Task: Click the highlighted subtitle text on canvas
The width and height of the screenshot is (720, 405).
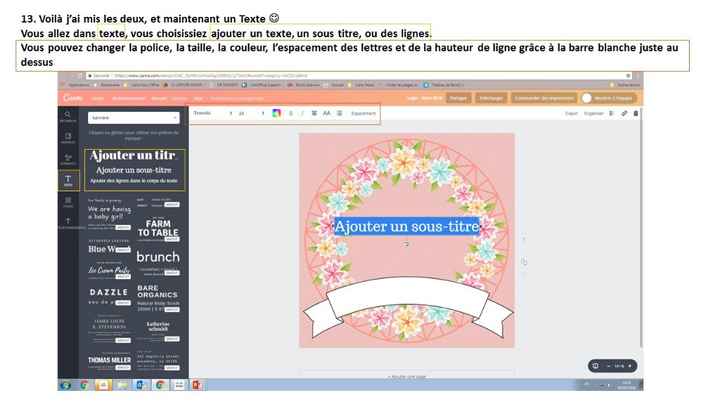Action: pyautogui.click(x=407, y=226)
